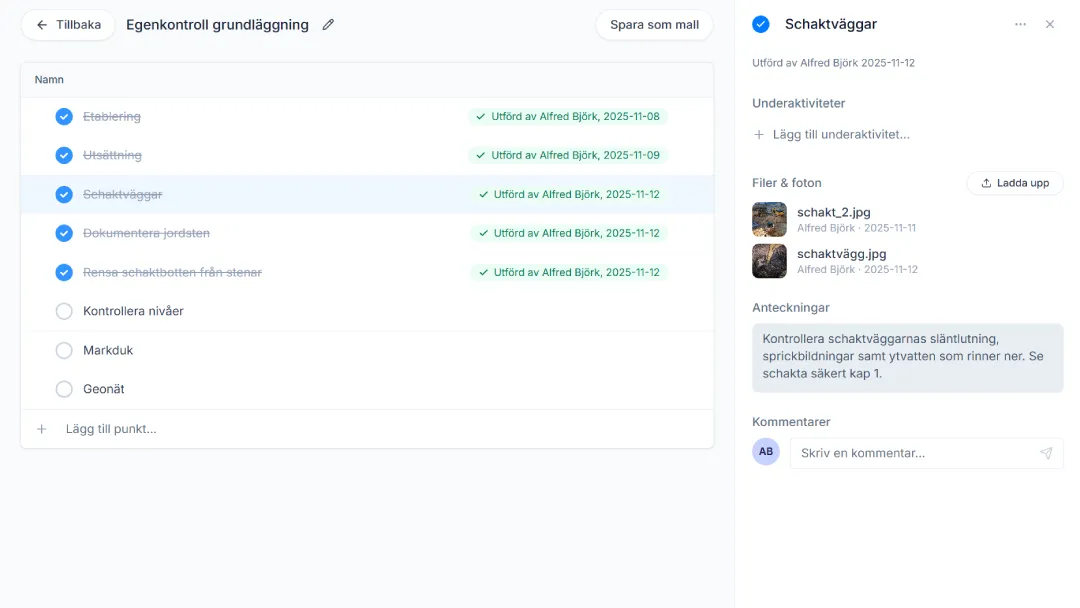
Task: Click the Skriv en kommentar input field
Action: point(914,453)
